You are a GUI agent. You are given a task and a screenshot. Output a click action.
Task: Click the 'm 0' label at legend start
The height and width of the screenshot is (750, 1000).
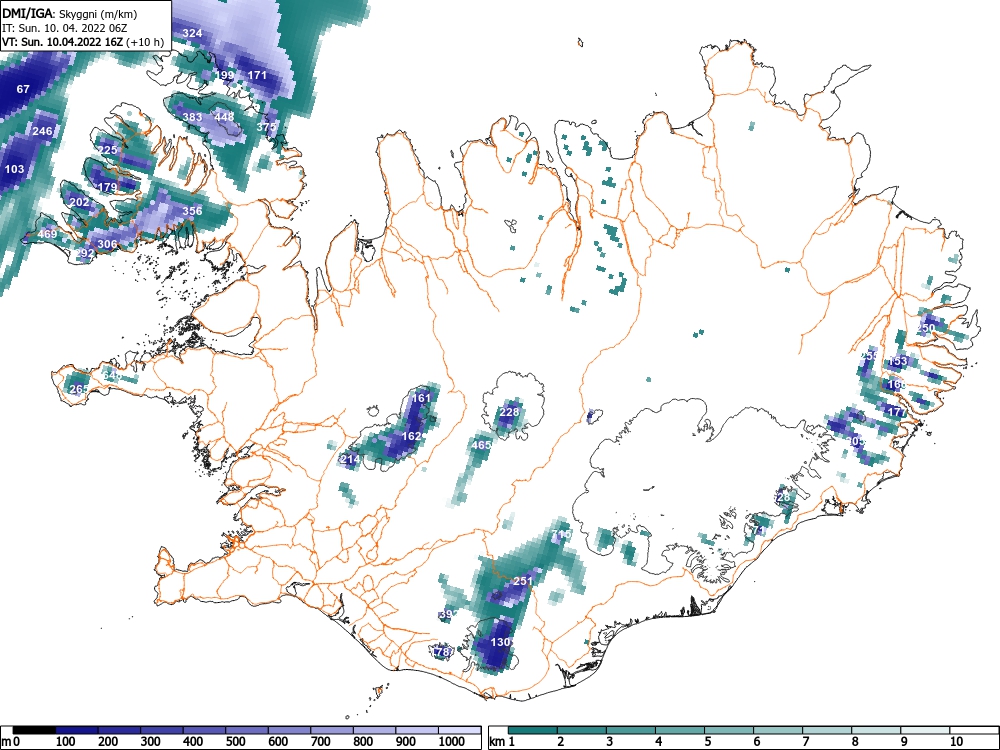(11, 742)
